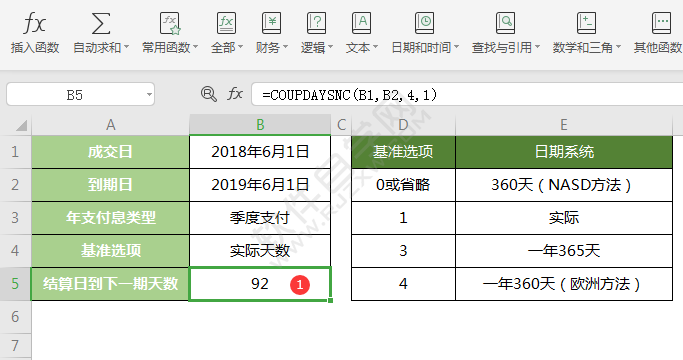The image size is (683, 360).
Task: Click cell A3 labeled 年支付息类型
Action: click(110, 217)
